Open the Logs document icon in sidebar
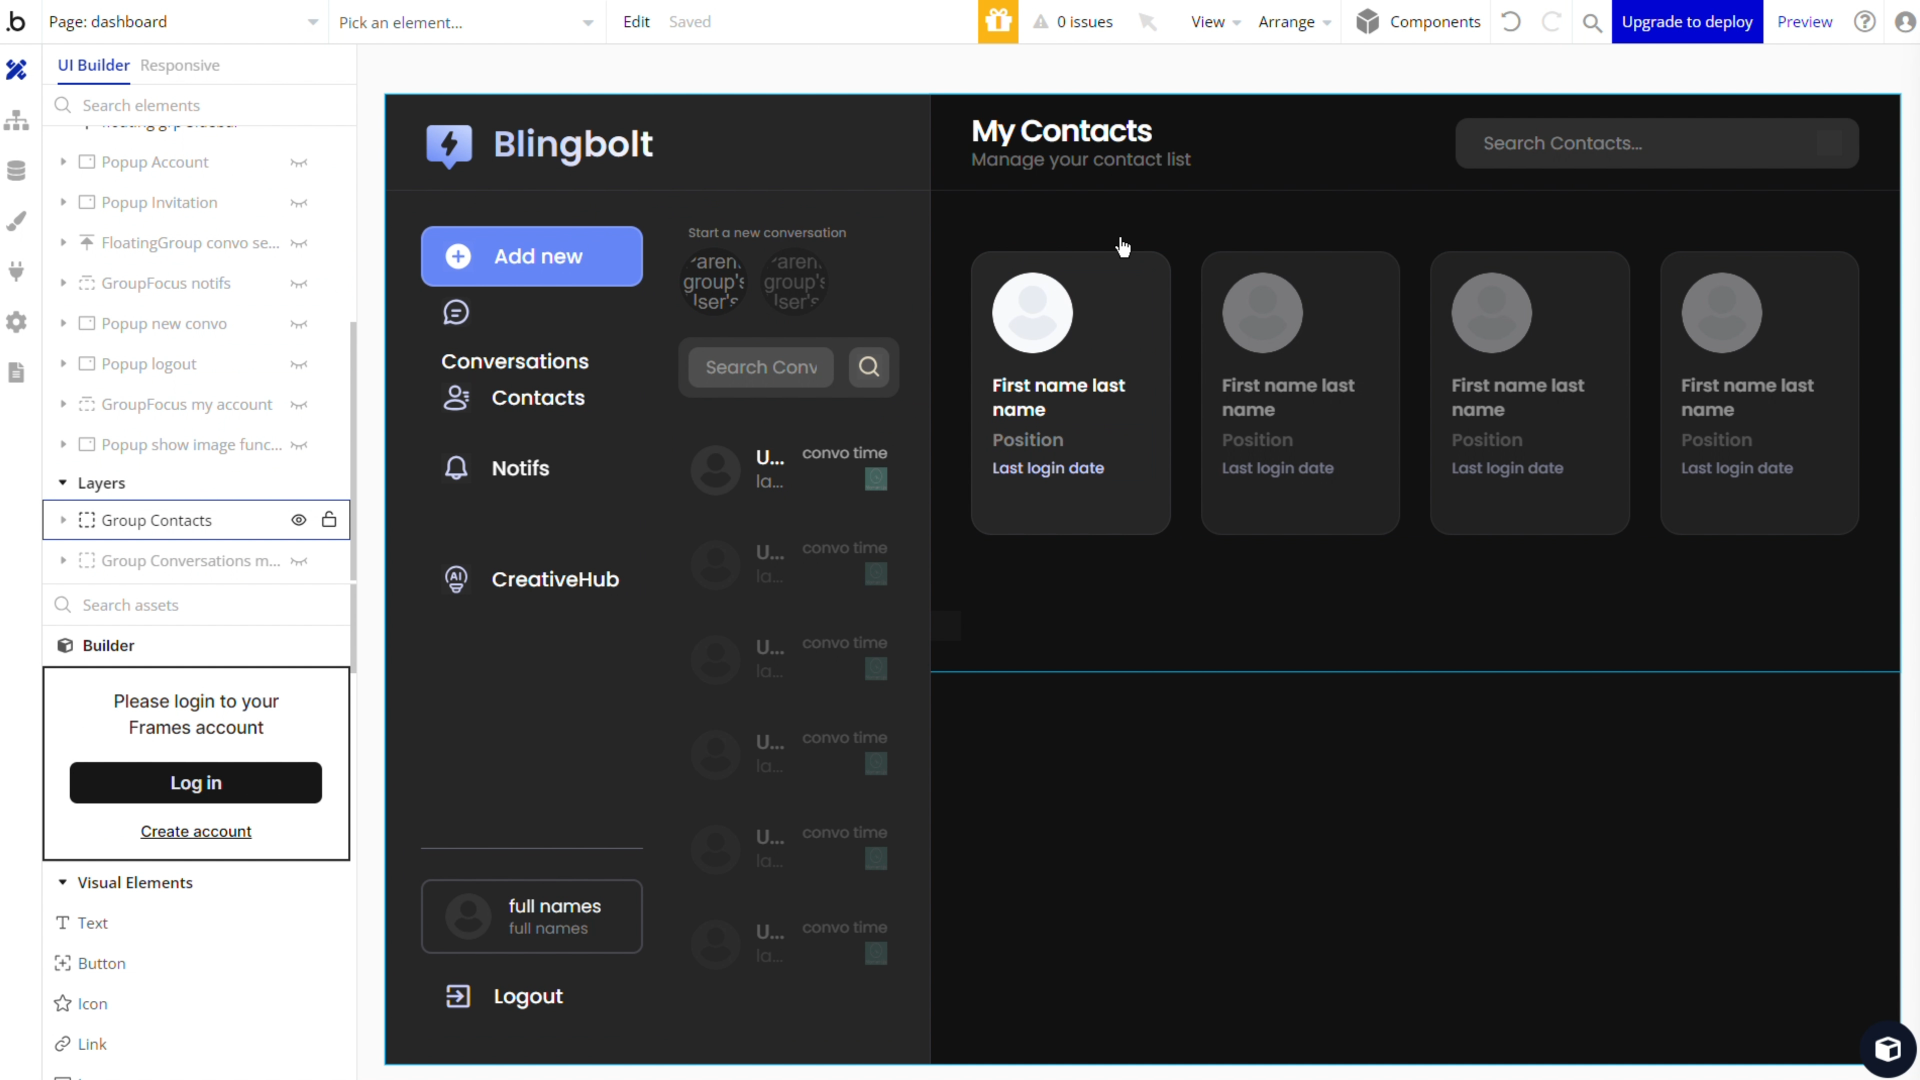The height and width of the screenshot is (1080, 1920). pyautogui.click(x=16, y=372)
